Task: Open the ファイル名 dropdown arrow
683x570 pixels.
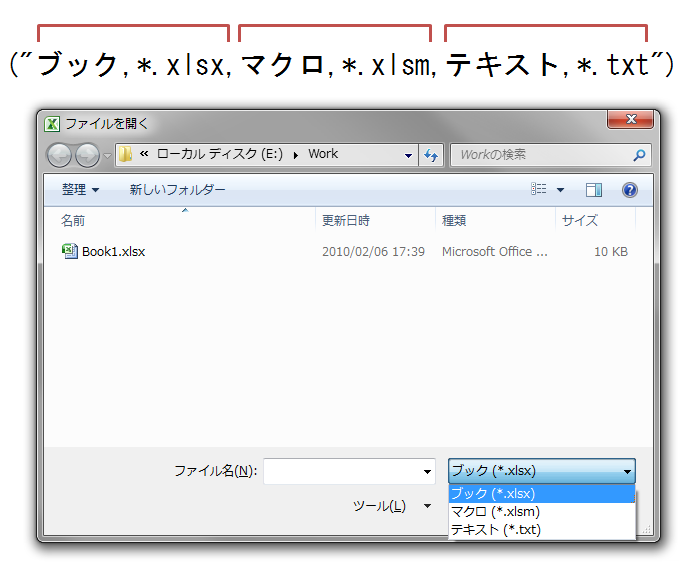Action: tap(427, 472)
